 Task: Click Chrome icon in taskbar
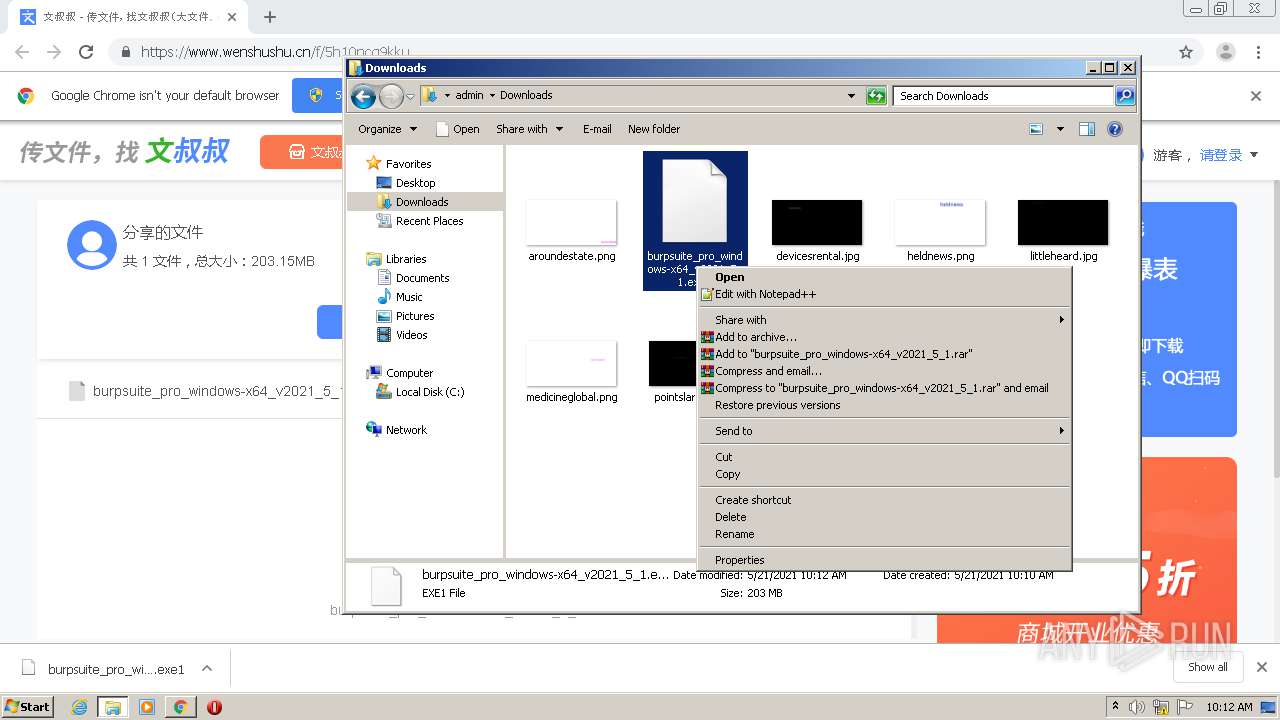[180, 706]
